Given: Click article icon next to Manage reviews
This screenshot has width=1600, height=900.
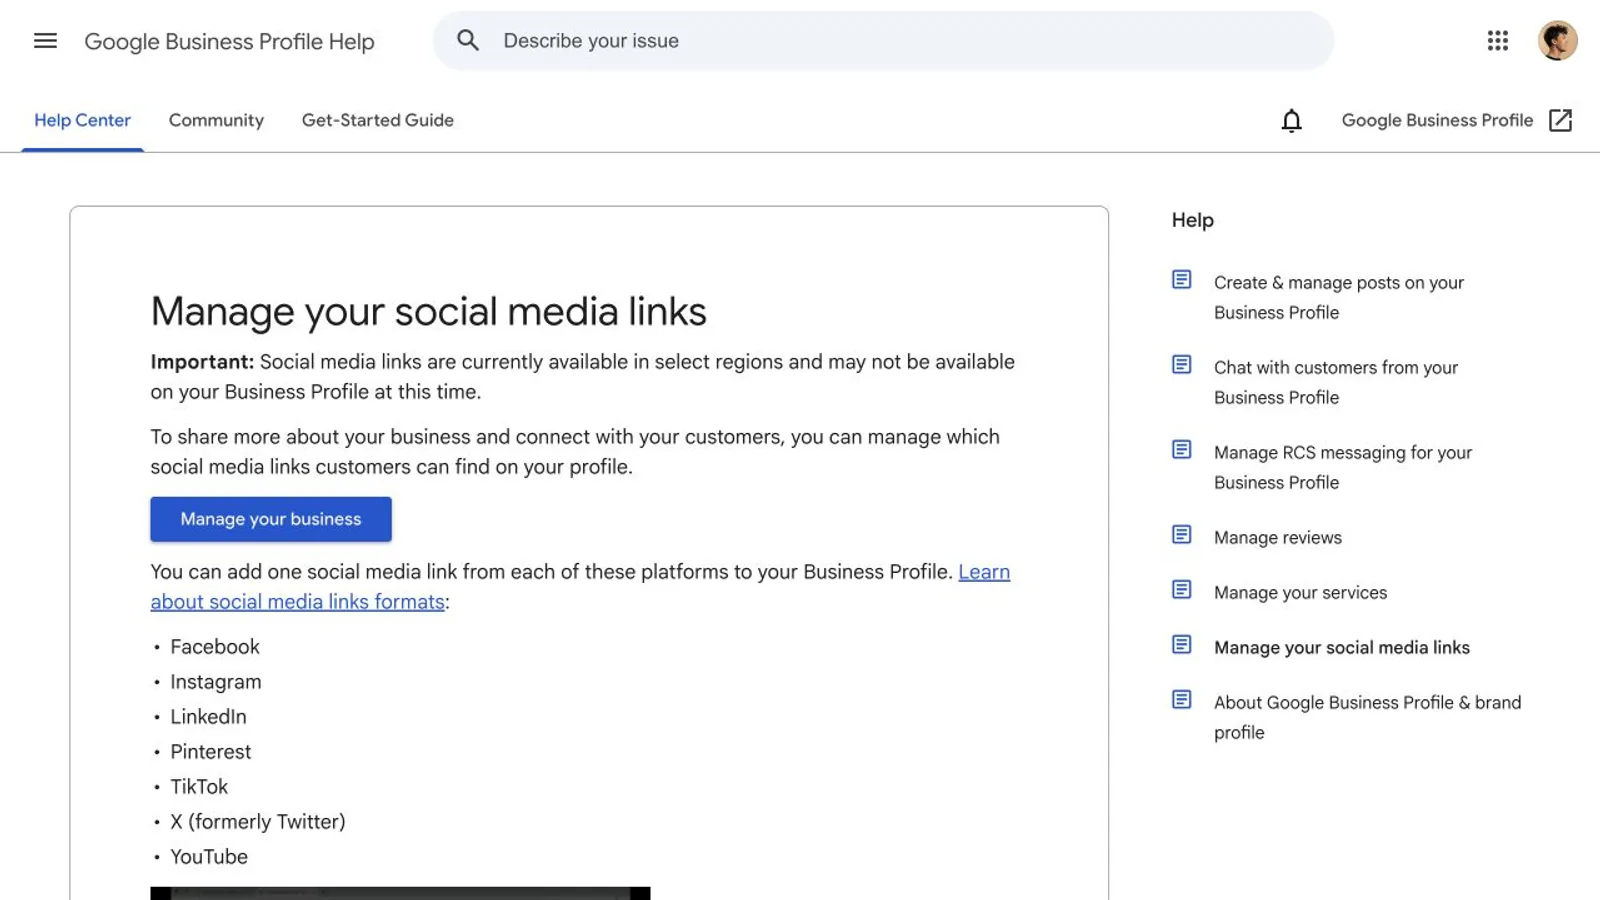Looking at the screenshot, I should pyautogui.click(x=1181, y=535).
